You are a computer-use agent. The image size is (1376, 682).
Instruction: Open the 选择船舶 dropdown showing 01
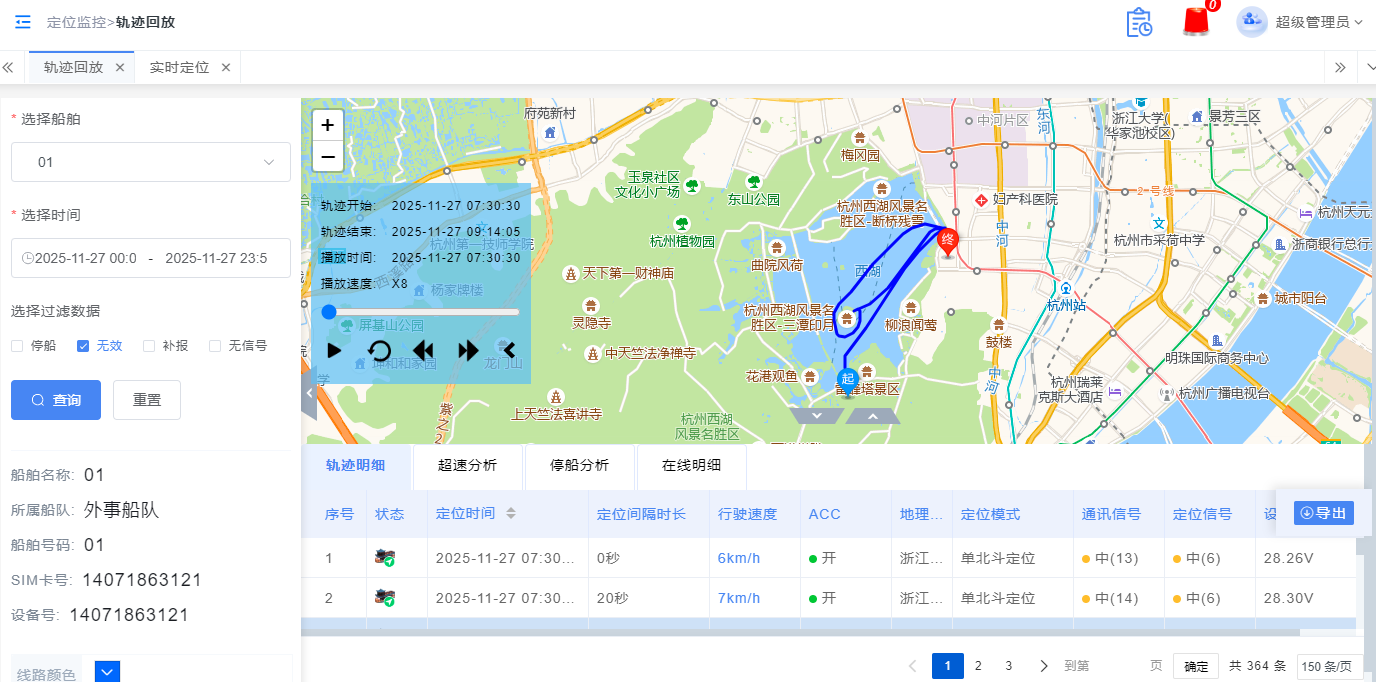(151, 162)
